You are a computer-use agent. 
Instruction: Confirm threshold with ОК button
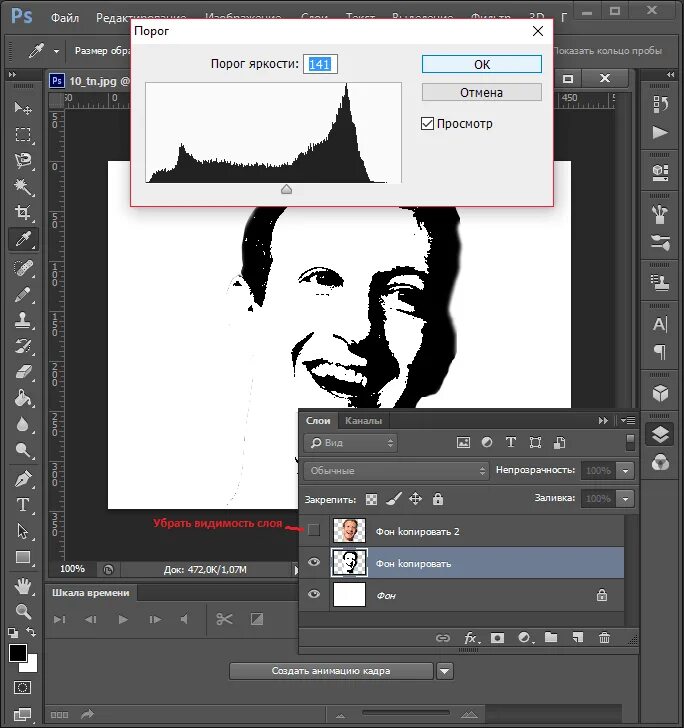click(x=482, y=64)
